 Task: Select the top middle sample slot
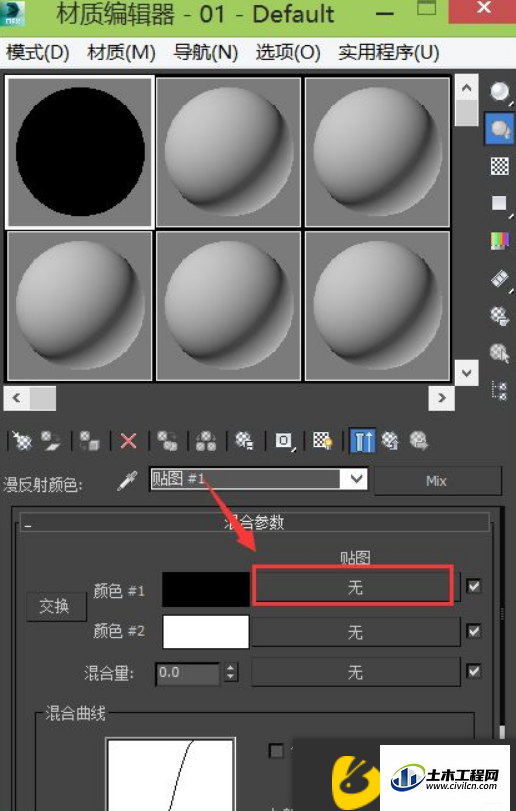(x=229, y=152)
